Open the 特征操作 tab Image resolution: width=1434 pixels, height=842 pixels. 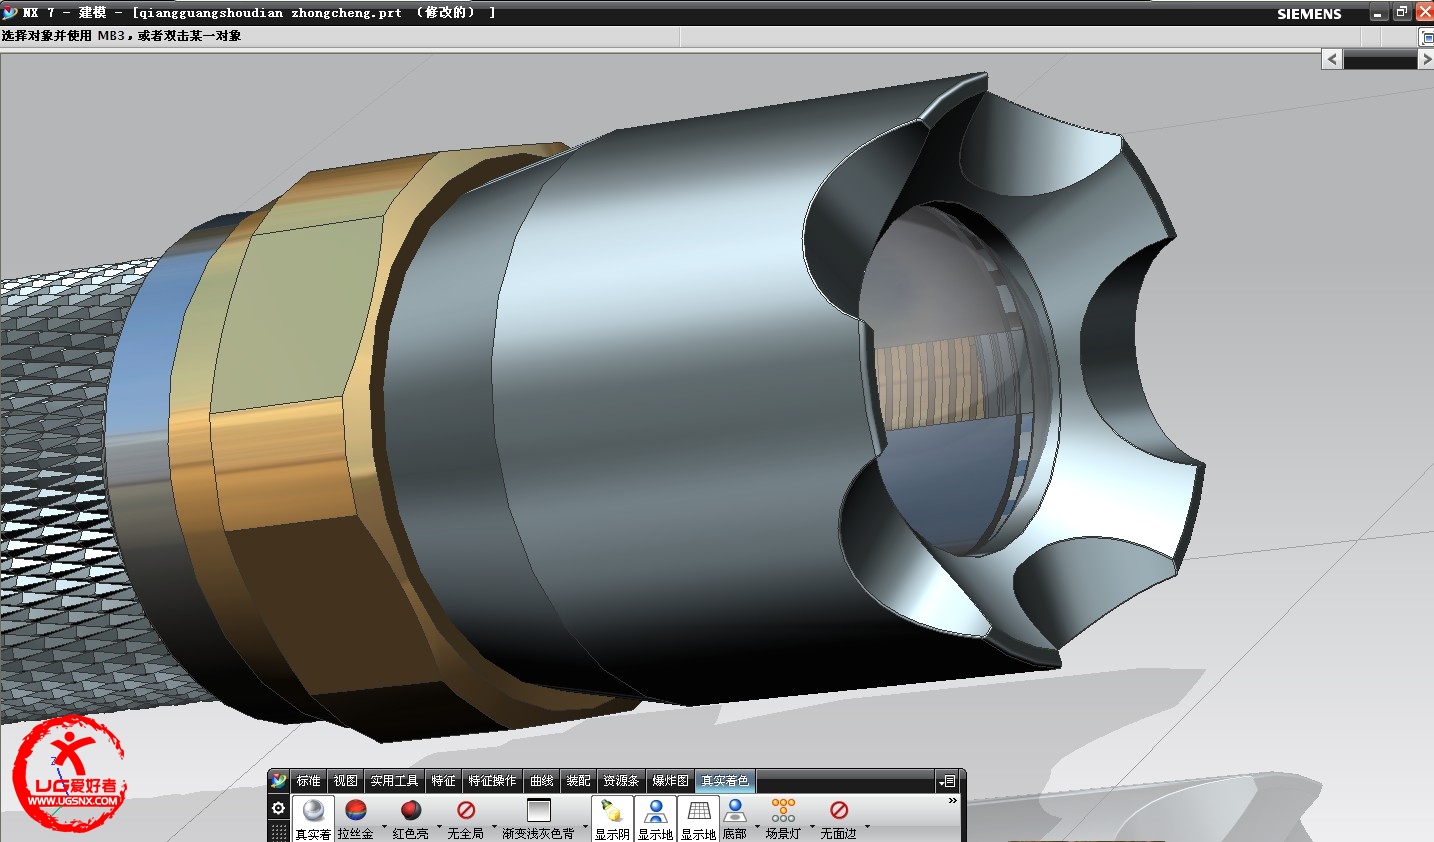[x=493, y=781]
